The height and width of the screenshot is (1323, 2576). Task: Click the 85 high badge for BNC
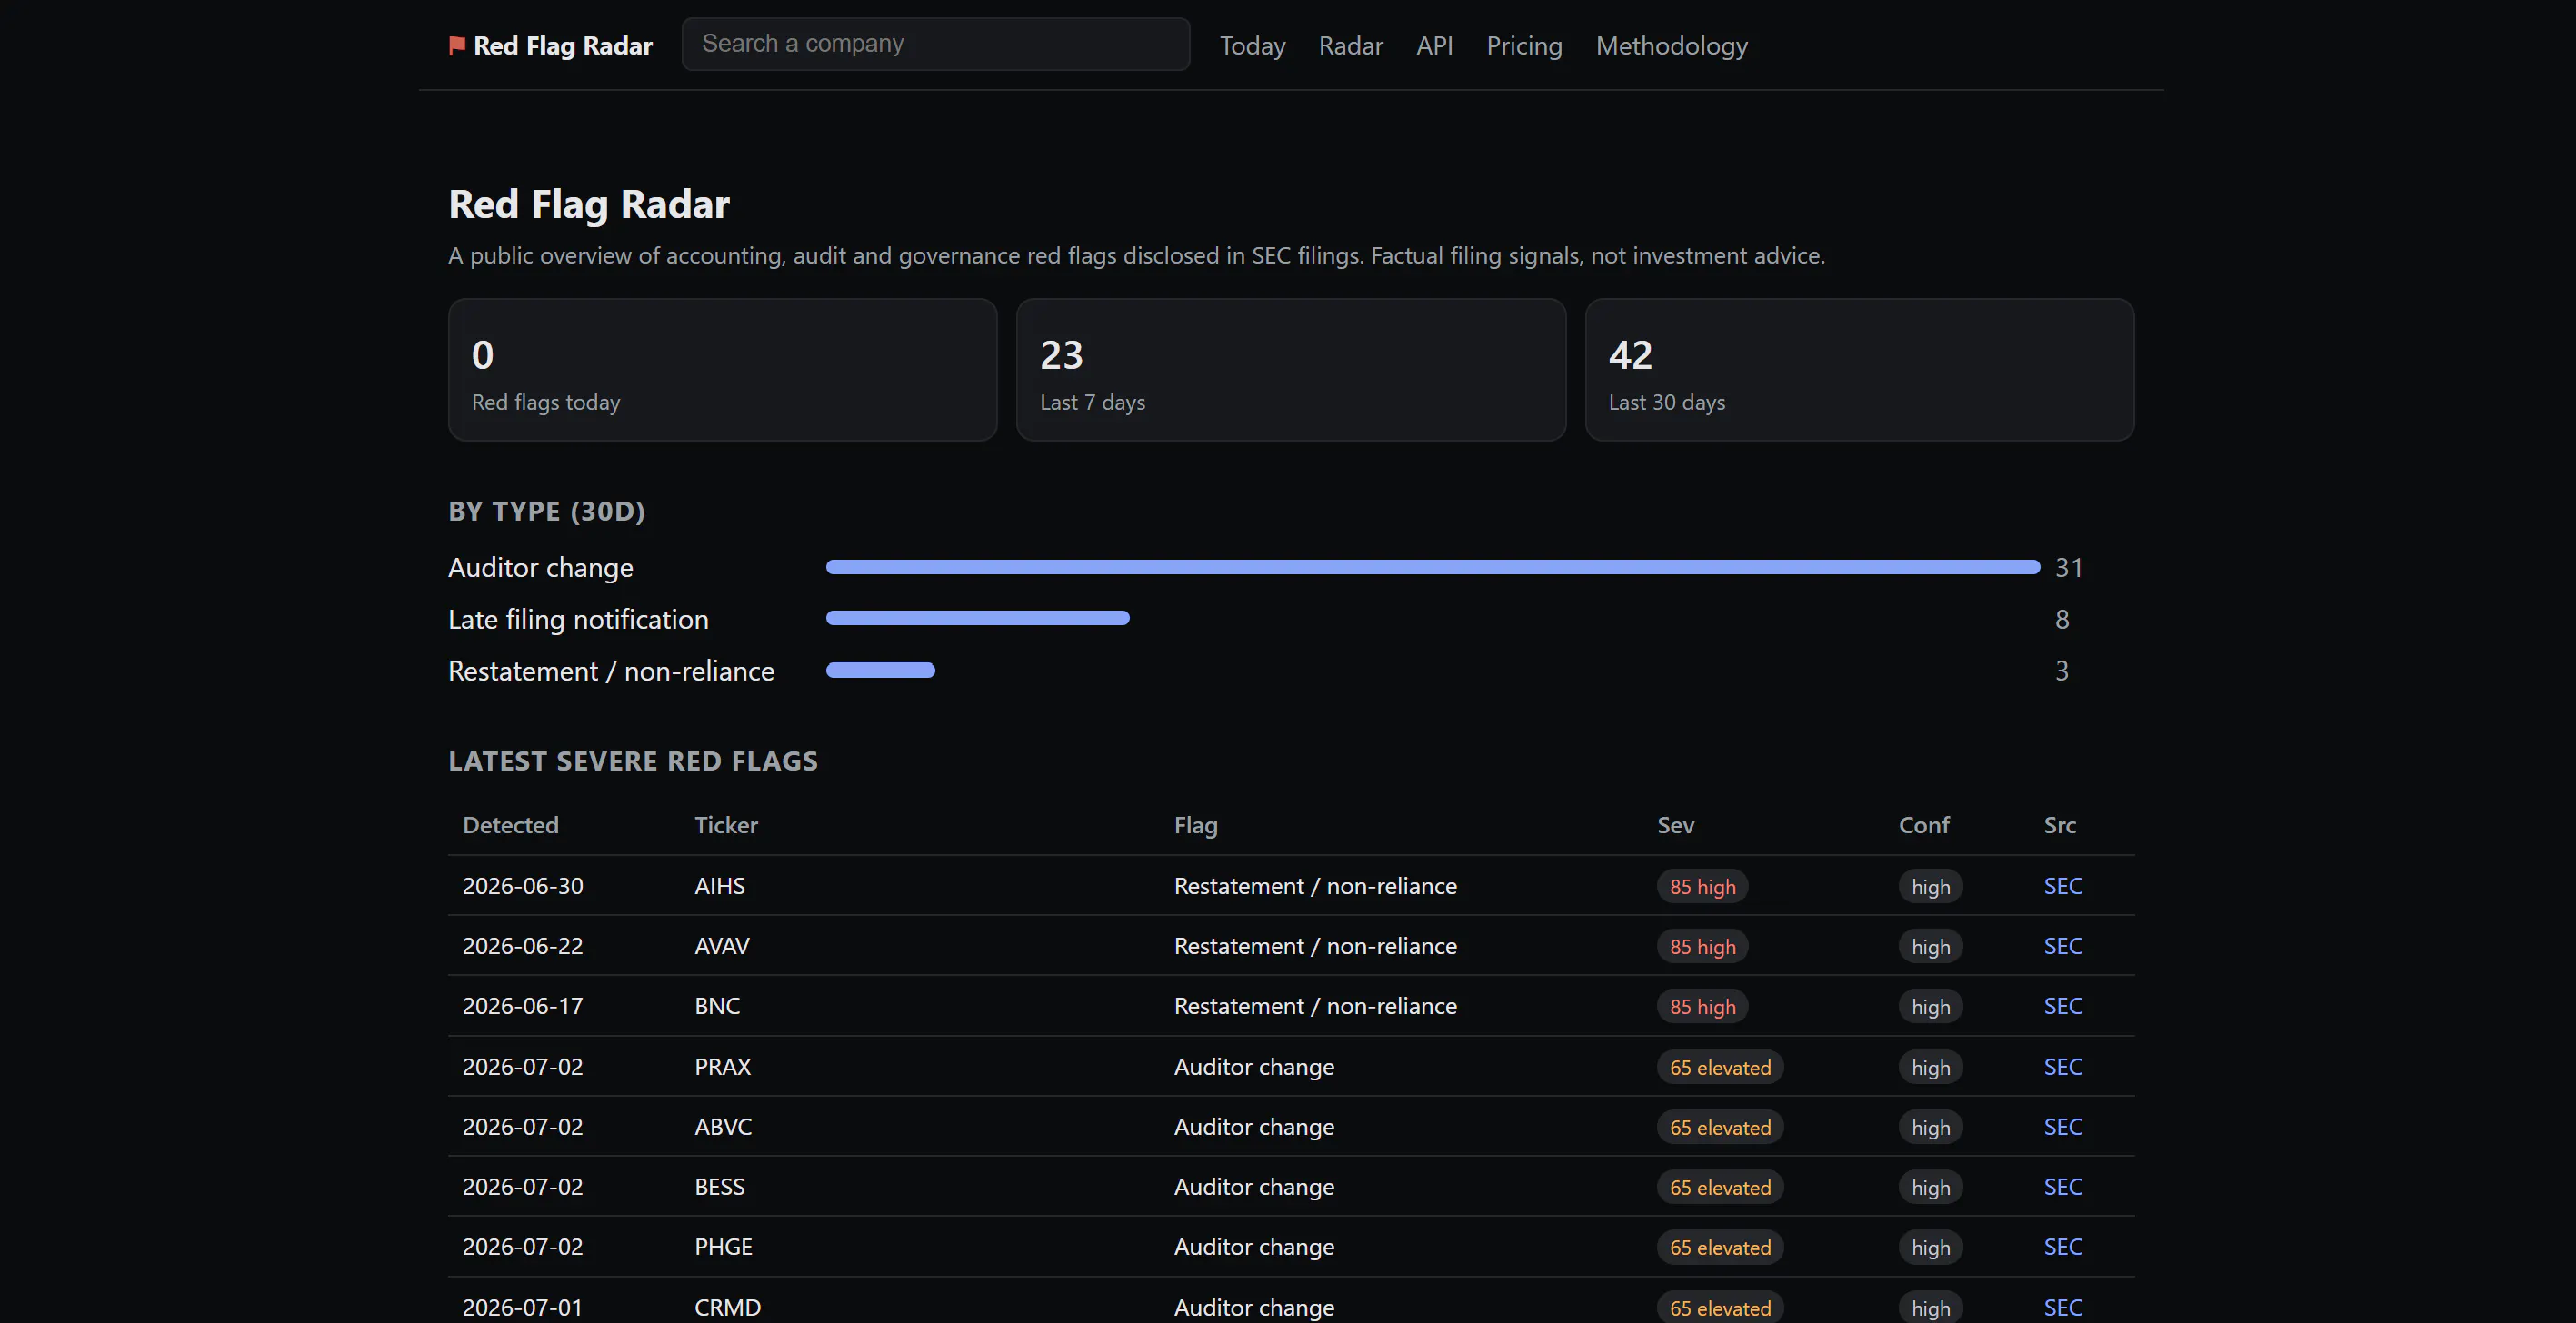[1702, 1007]
